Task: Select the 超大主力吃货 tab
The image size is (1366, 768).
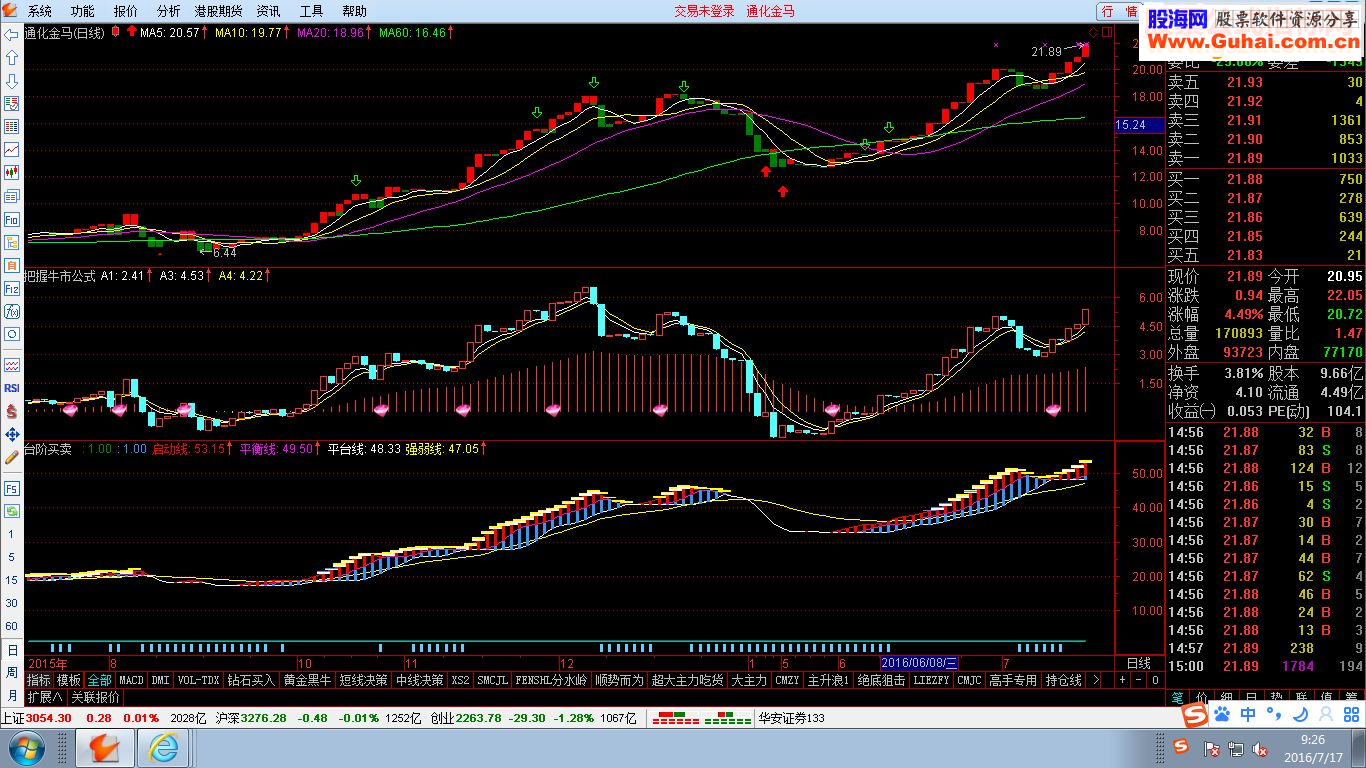Action: click(687, 680)
